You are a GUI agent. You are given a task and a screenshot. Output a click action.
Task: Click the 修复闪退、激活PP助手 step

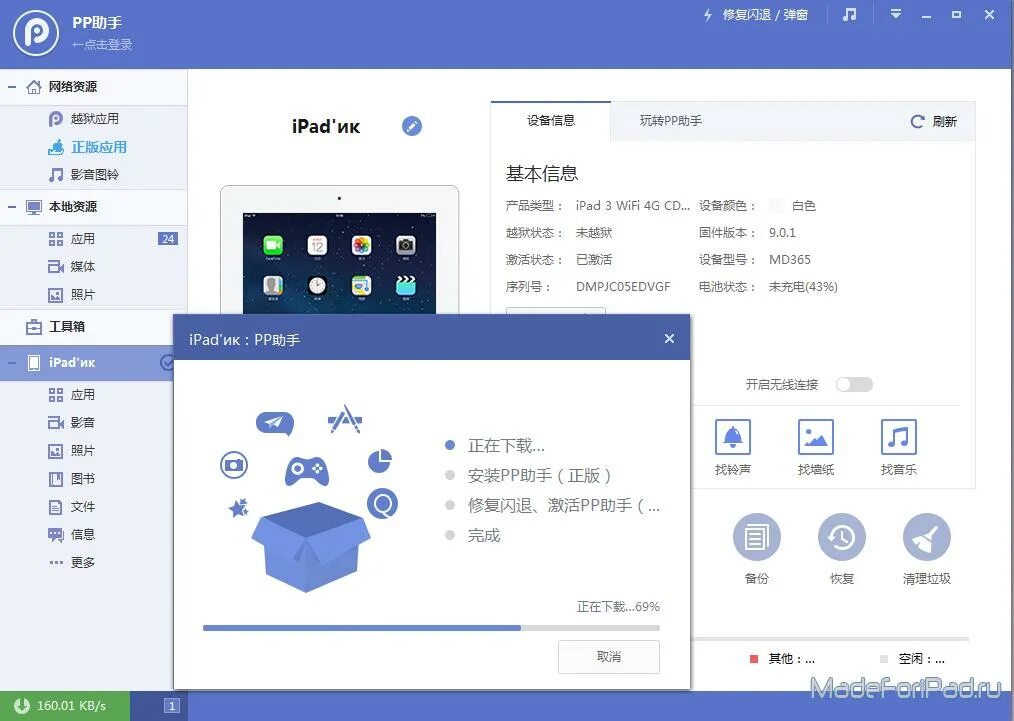click(x=564, y=506)
